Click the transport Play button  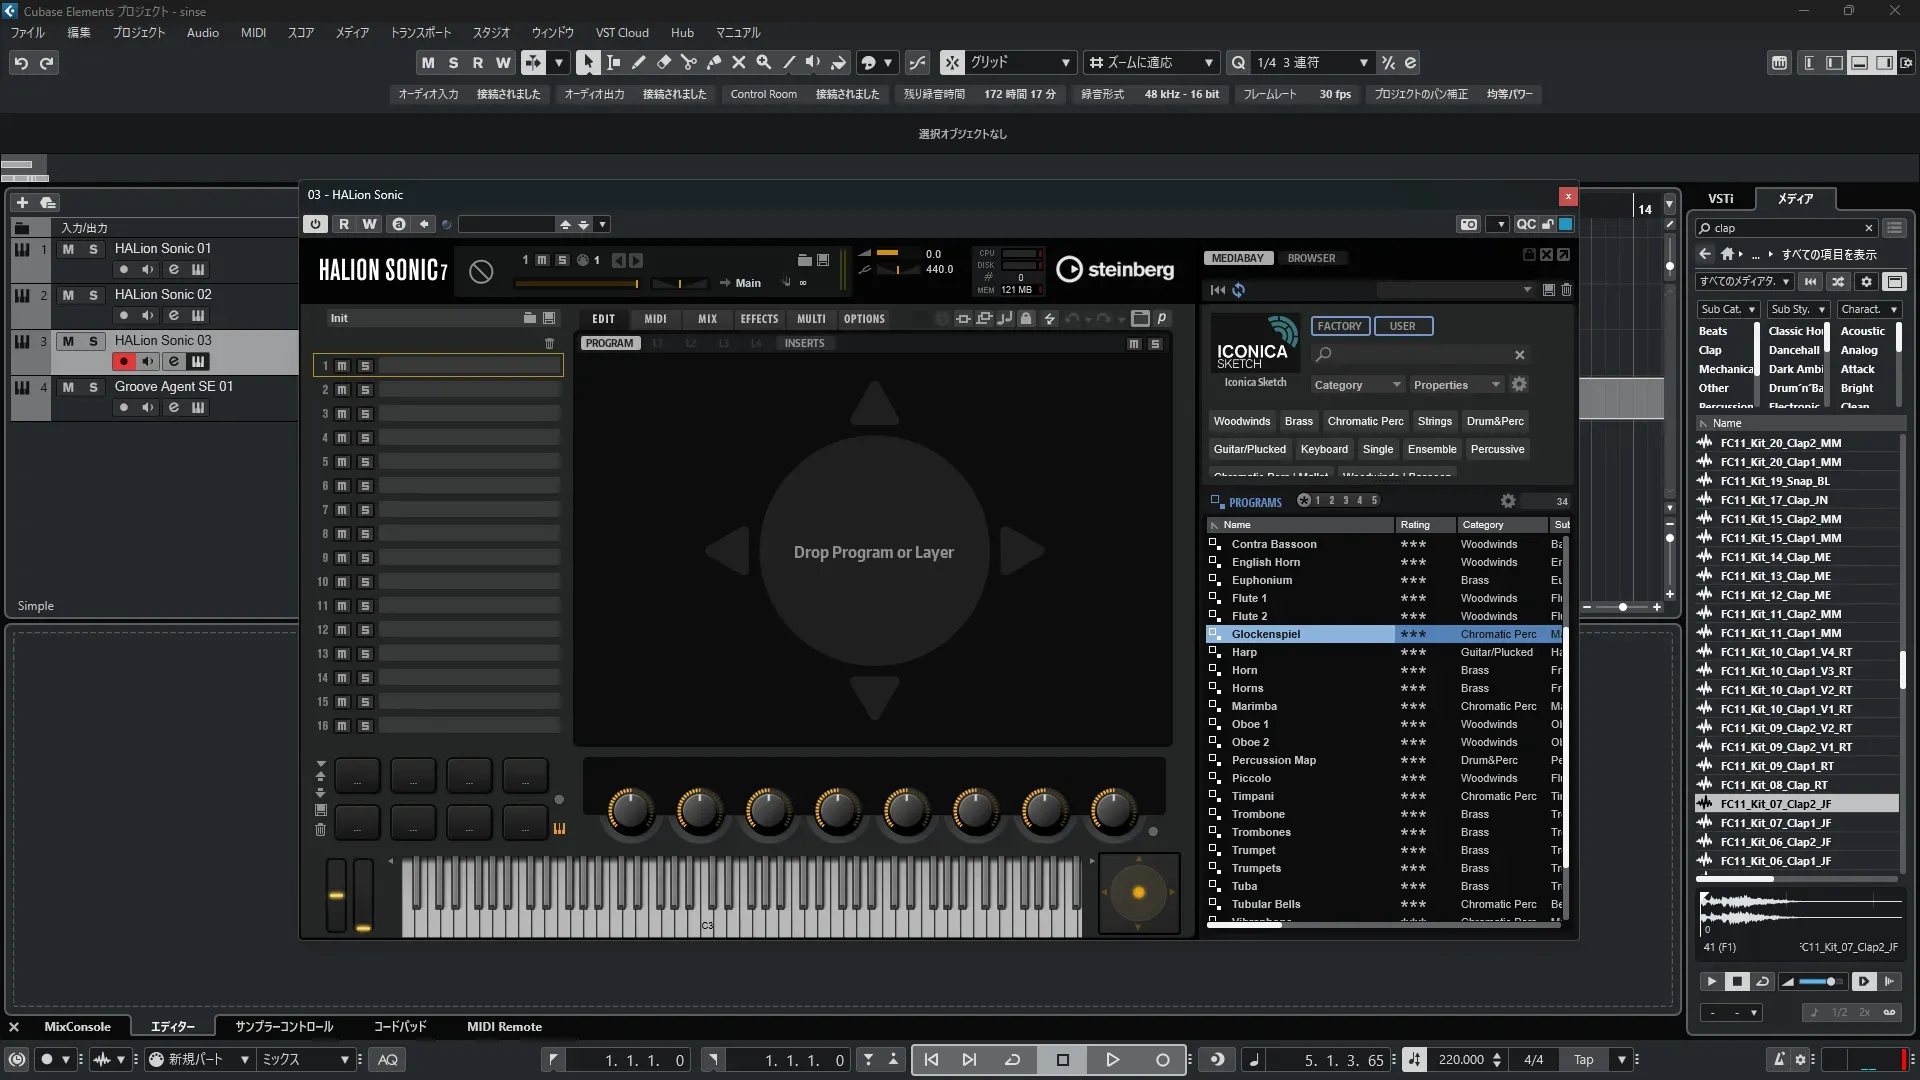click(x=1112, y=1060)
